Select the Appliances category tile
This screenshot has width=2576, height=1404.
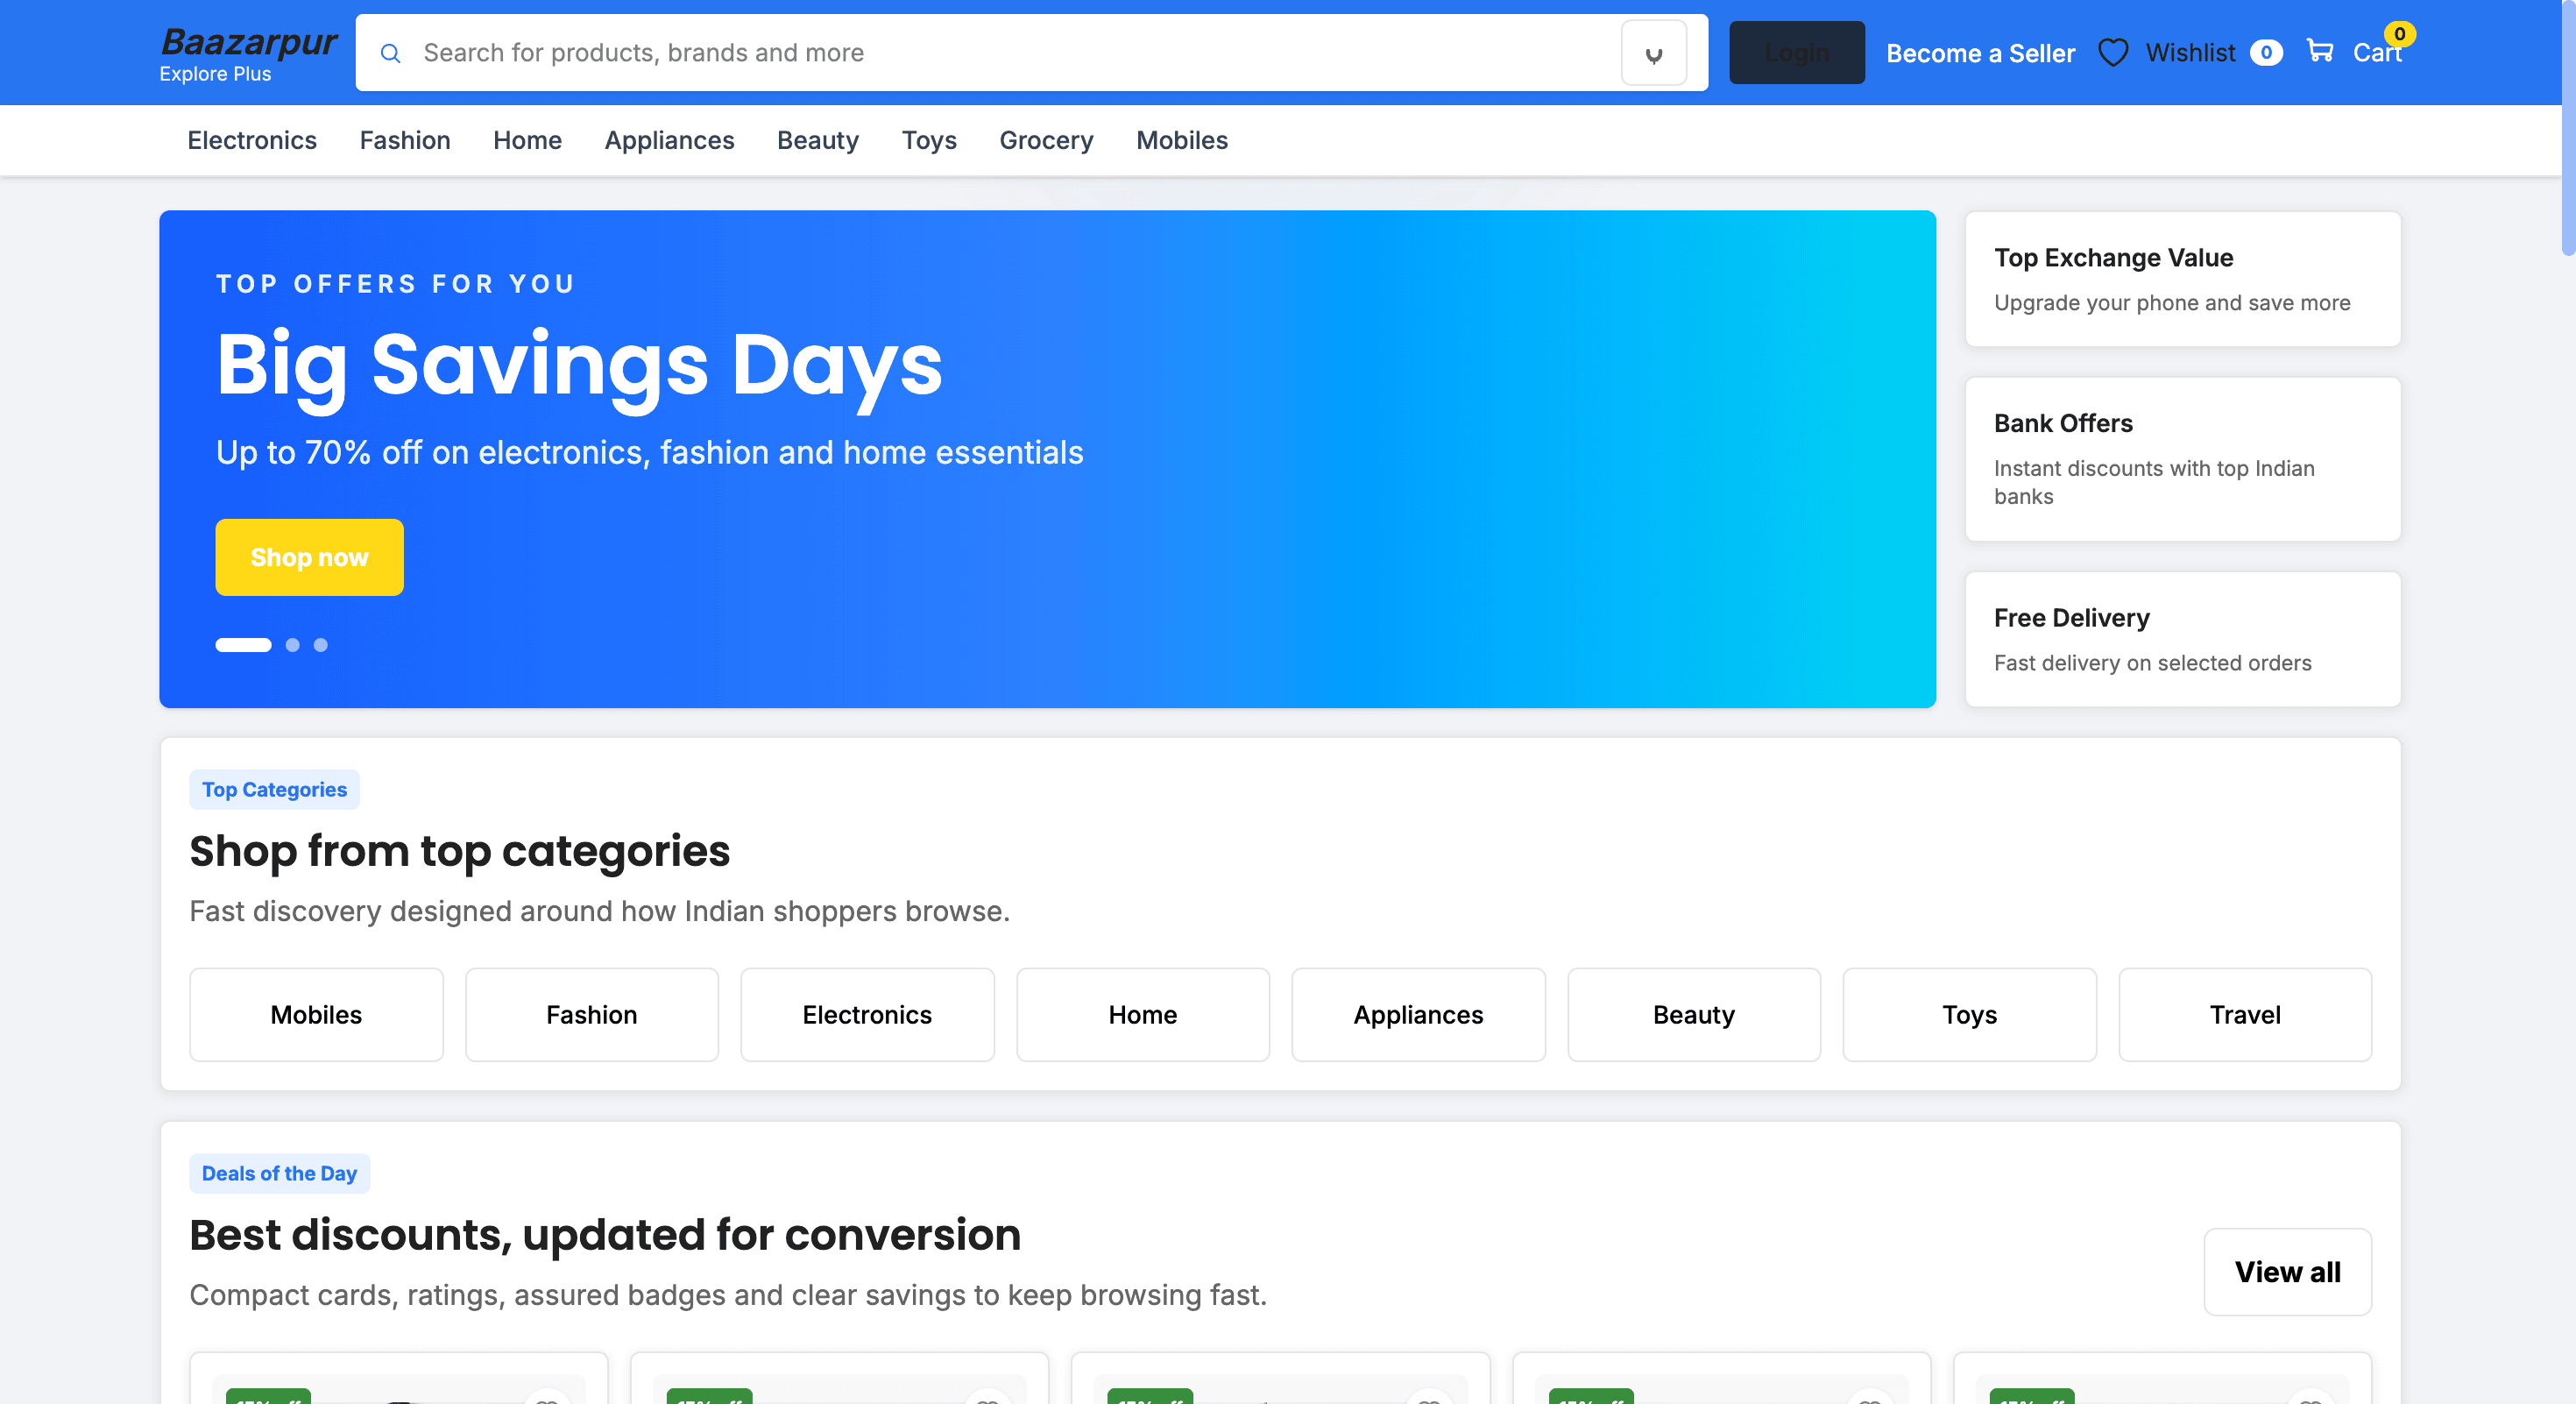[x=1418, y=1015]
